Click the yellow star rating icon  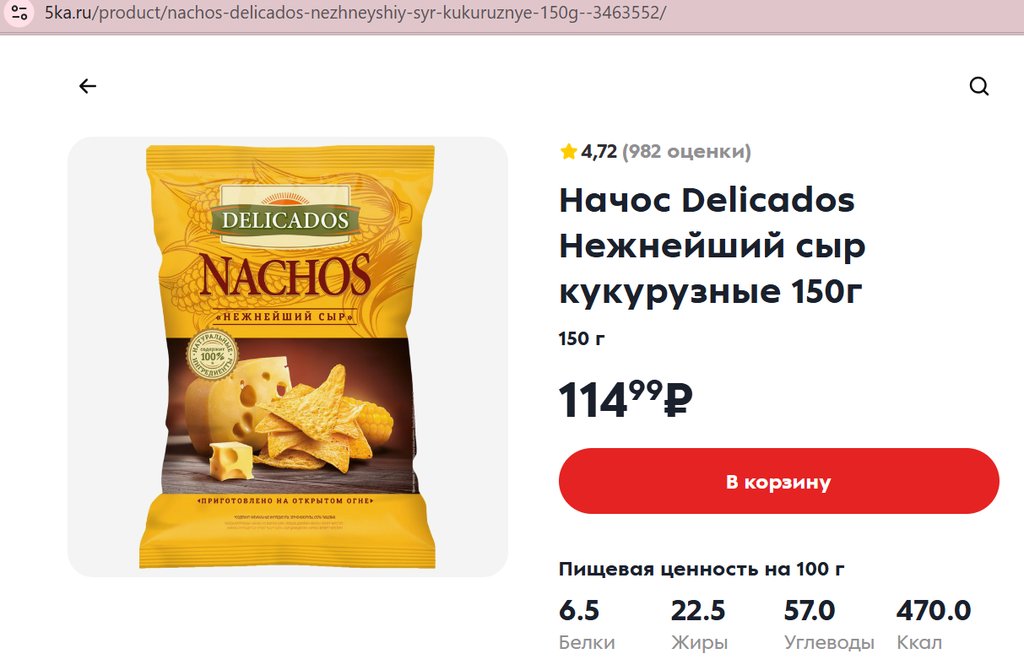pyautogui.click(x=568, y=152)
